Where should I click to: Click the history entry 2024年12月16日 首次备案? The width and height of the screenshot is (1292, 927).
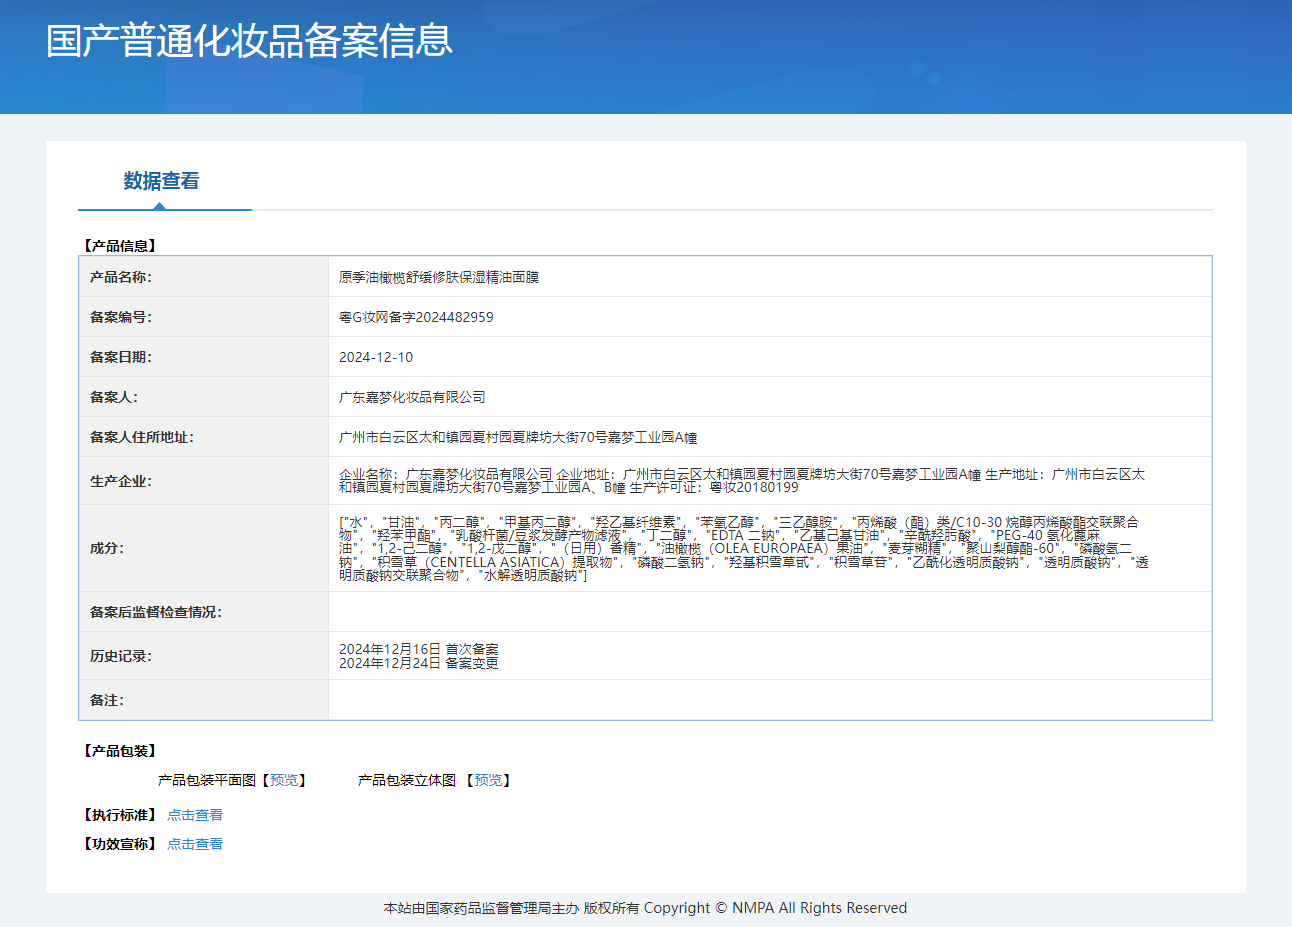pos(418,649)
